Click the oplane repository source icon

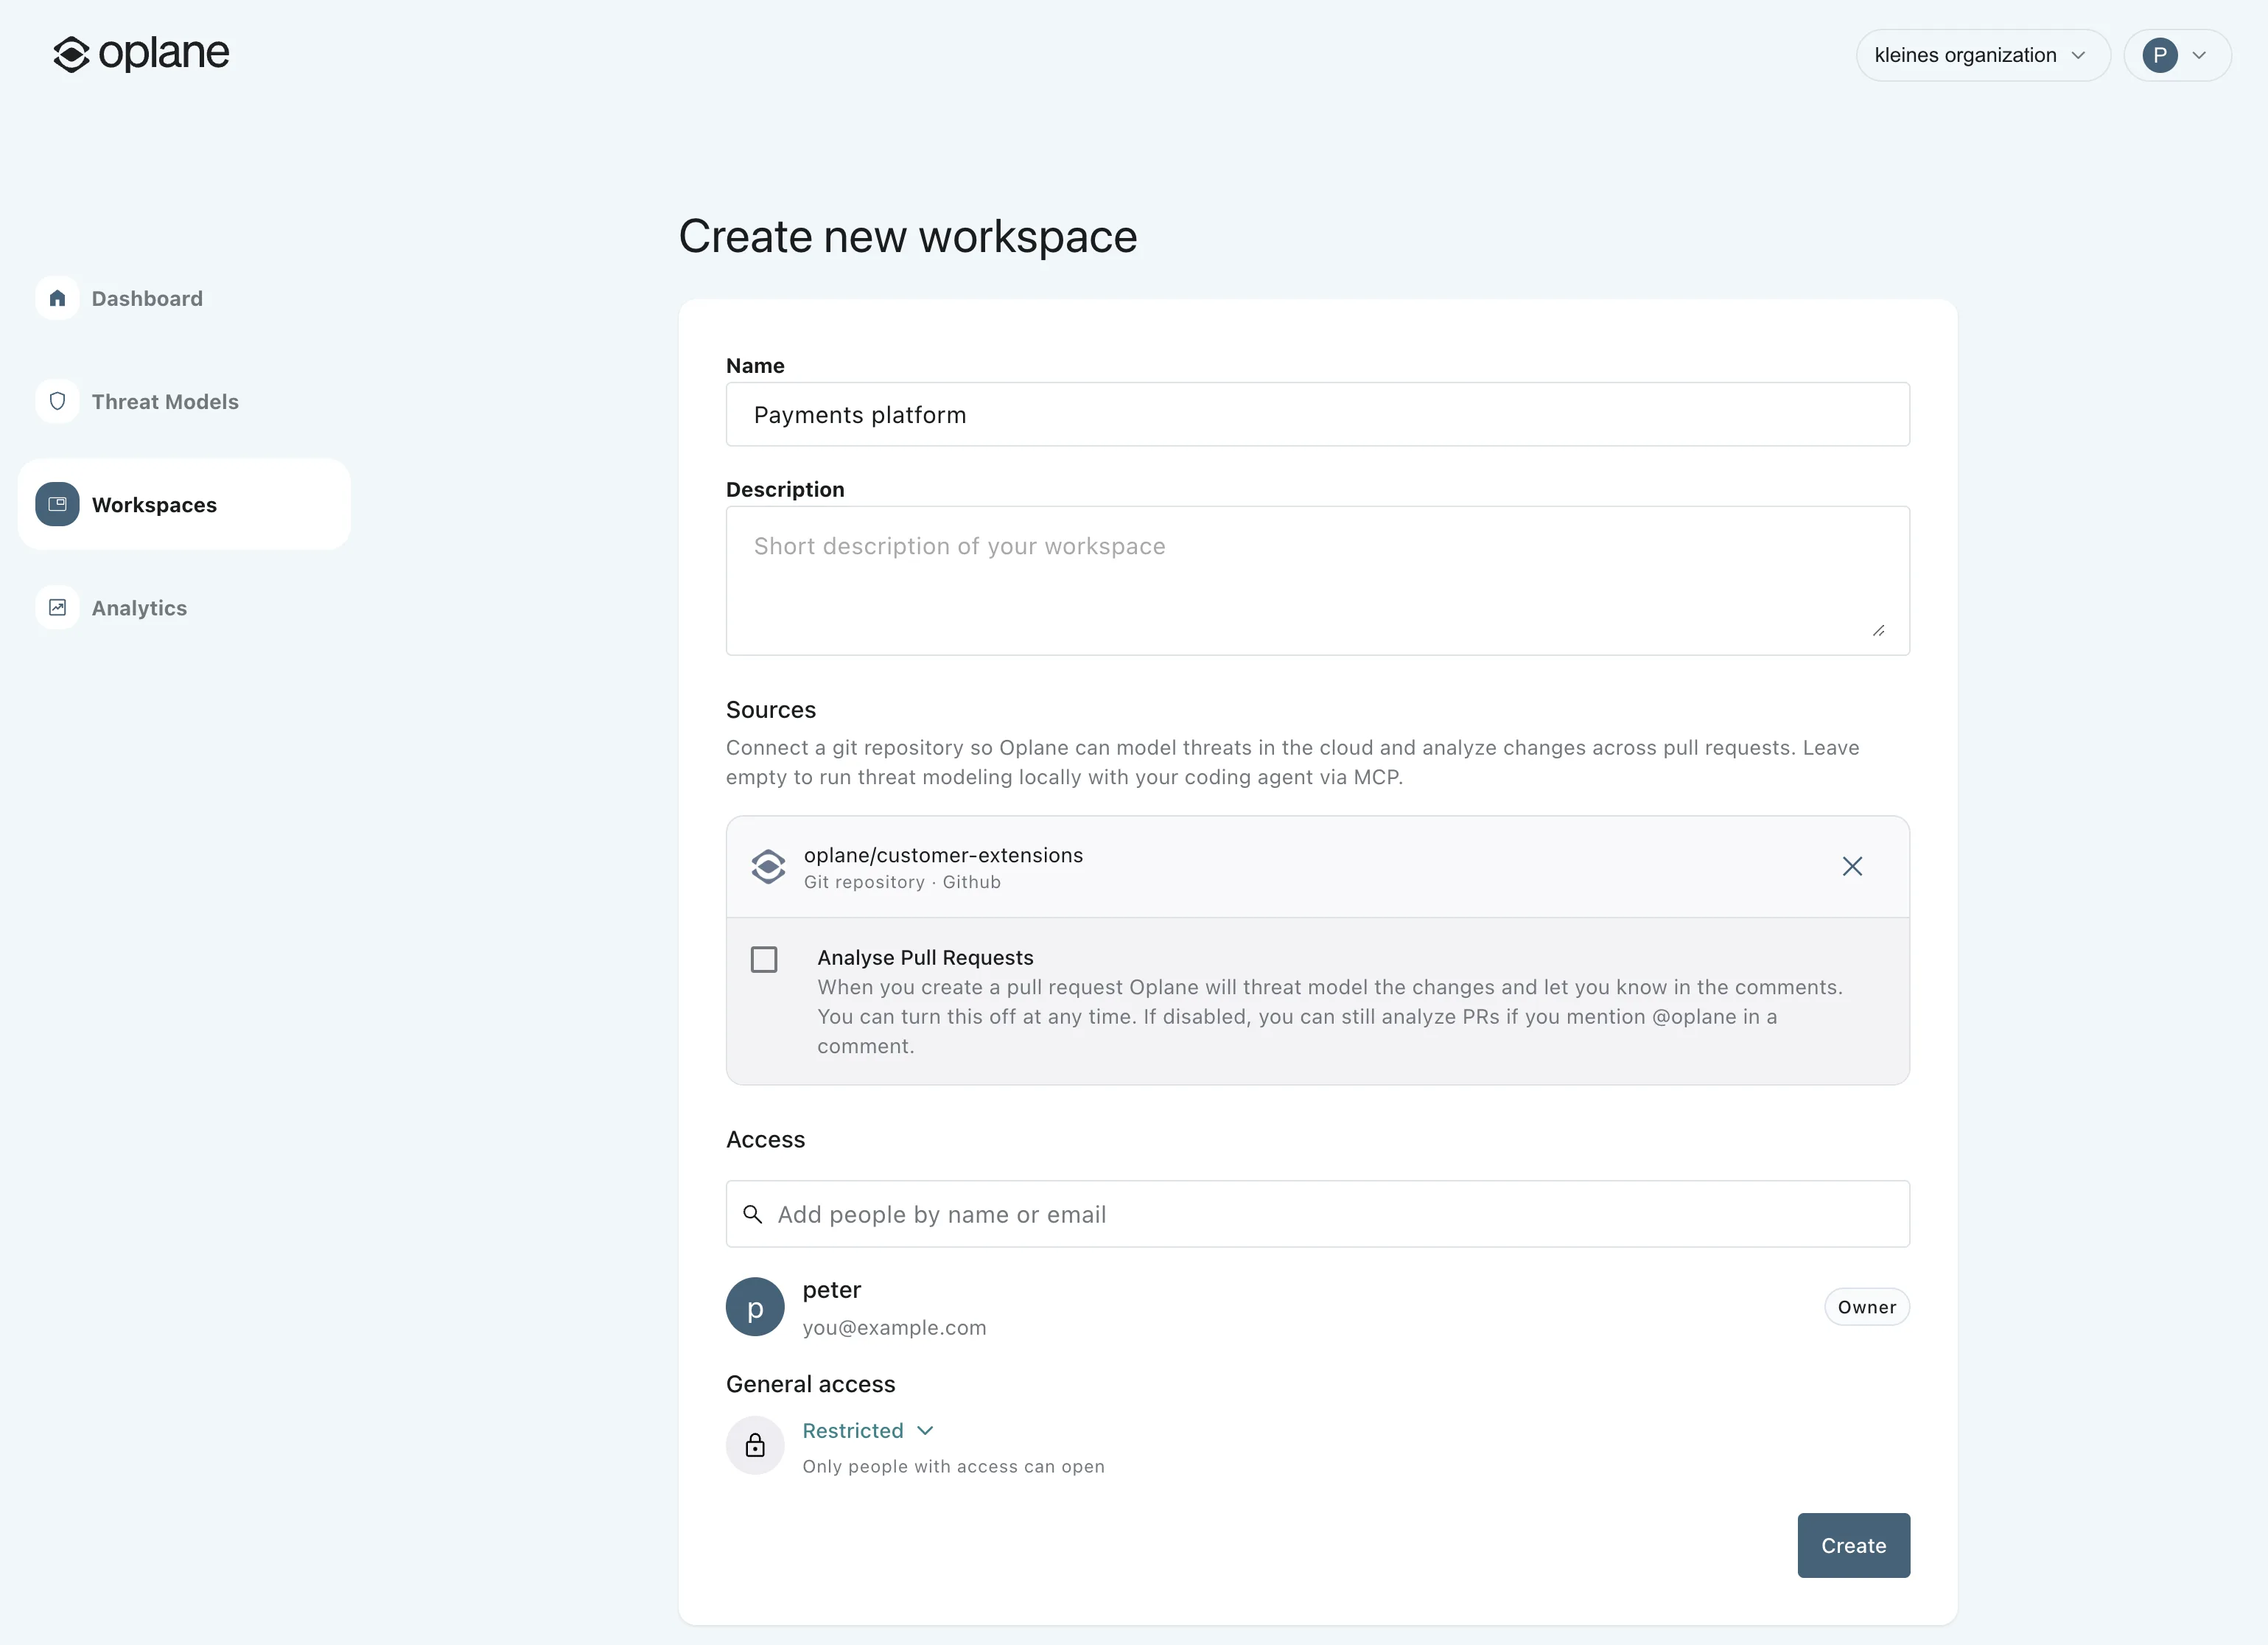768,866
